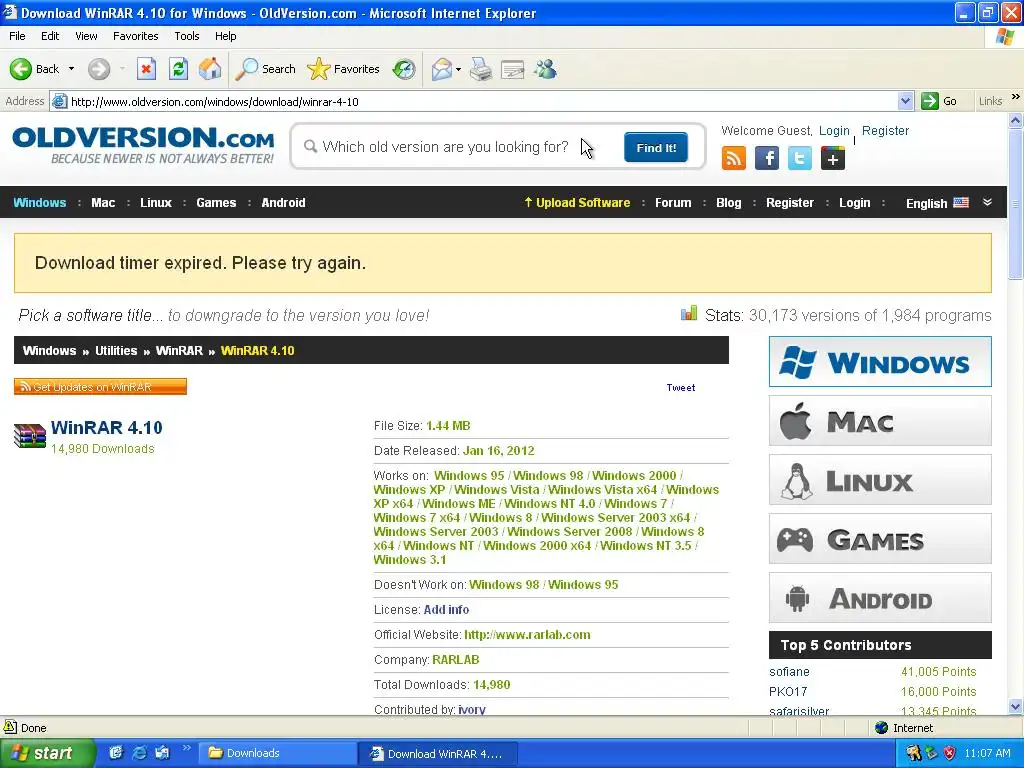Viewport: 1024px width, 768px height.
Task: Go to Home page via house icon
Action: (x=210, y=69)
